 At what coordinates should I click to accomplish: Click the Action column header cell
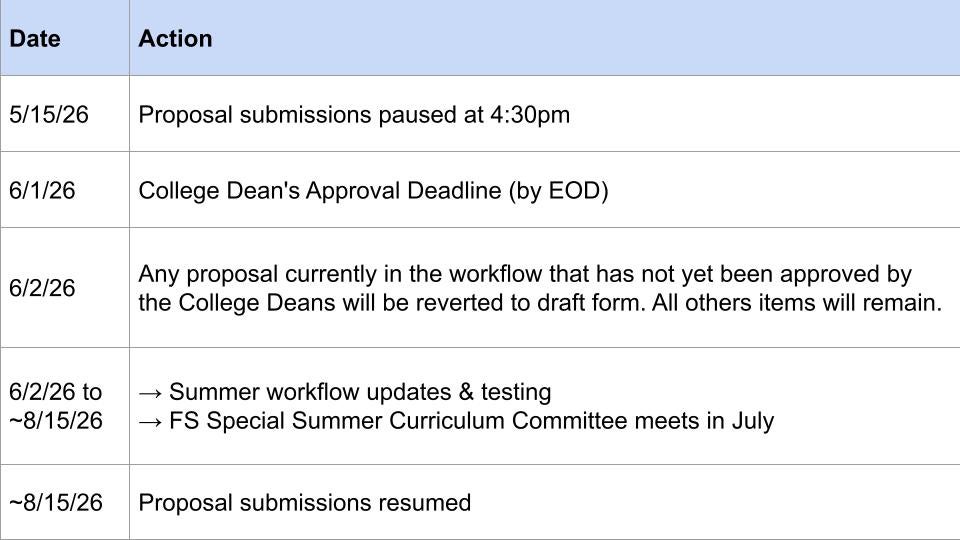click(x=175, y=39)
